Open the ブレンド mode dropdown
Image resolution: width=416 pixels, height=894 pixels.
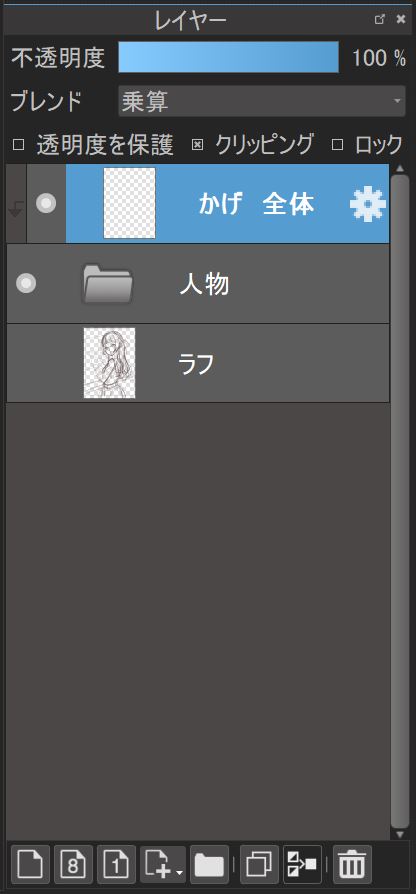click(x=262, y=101)
